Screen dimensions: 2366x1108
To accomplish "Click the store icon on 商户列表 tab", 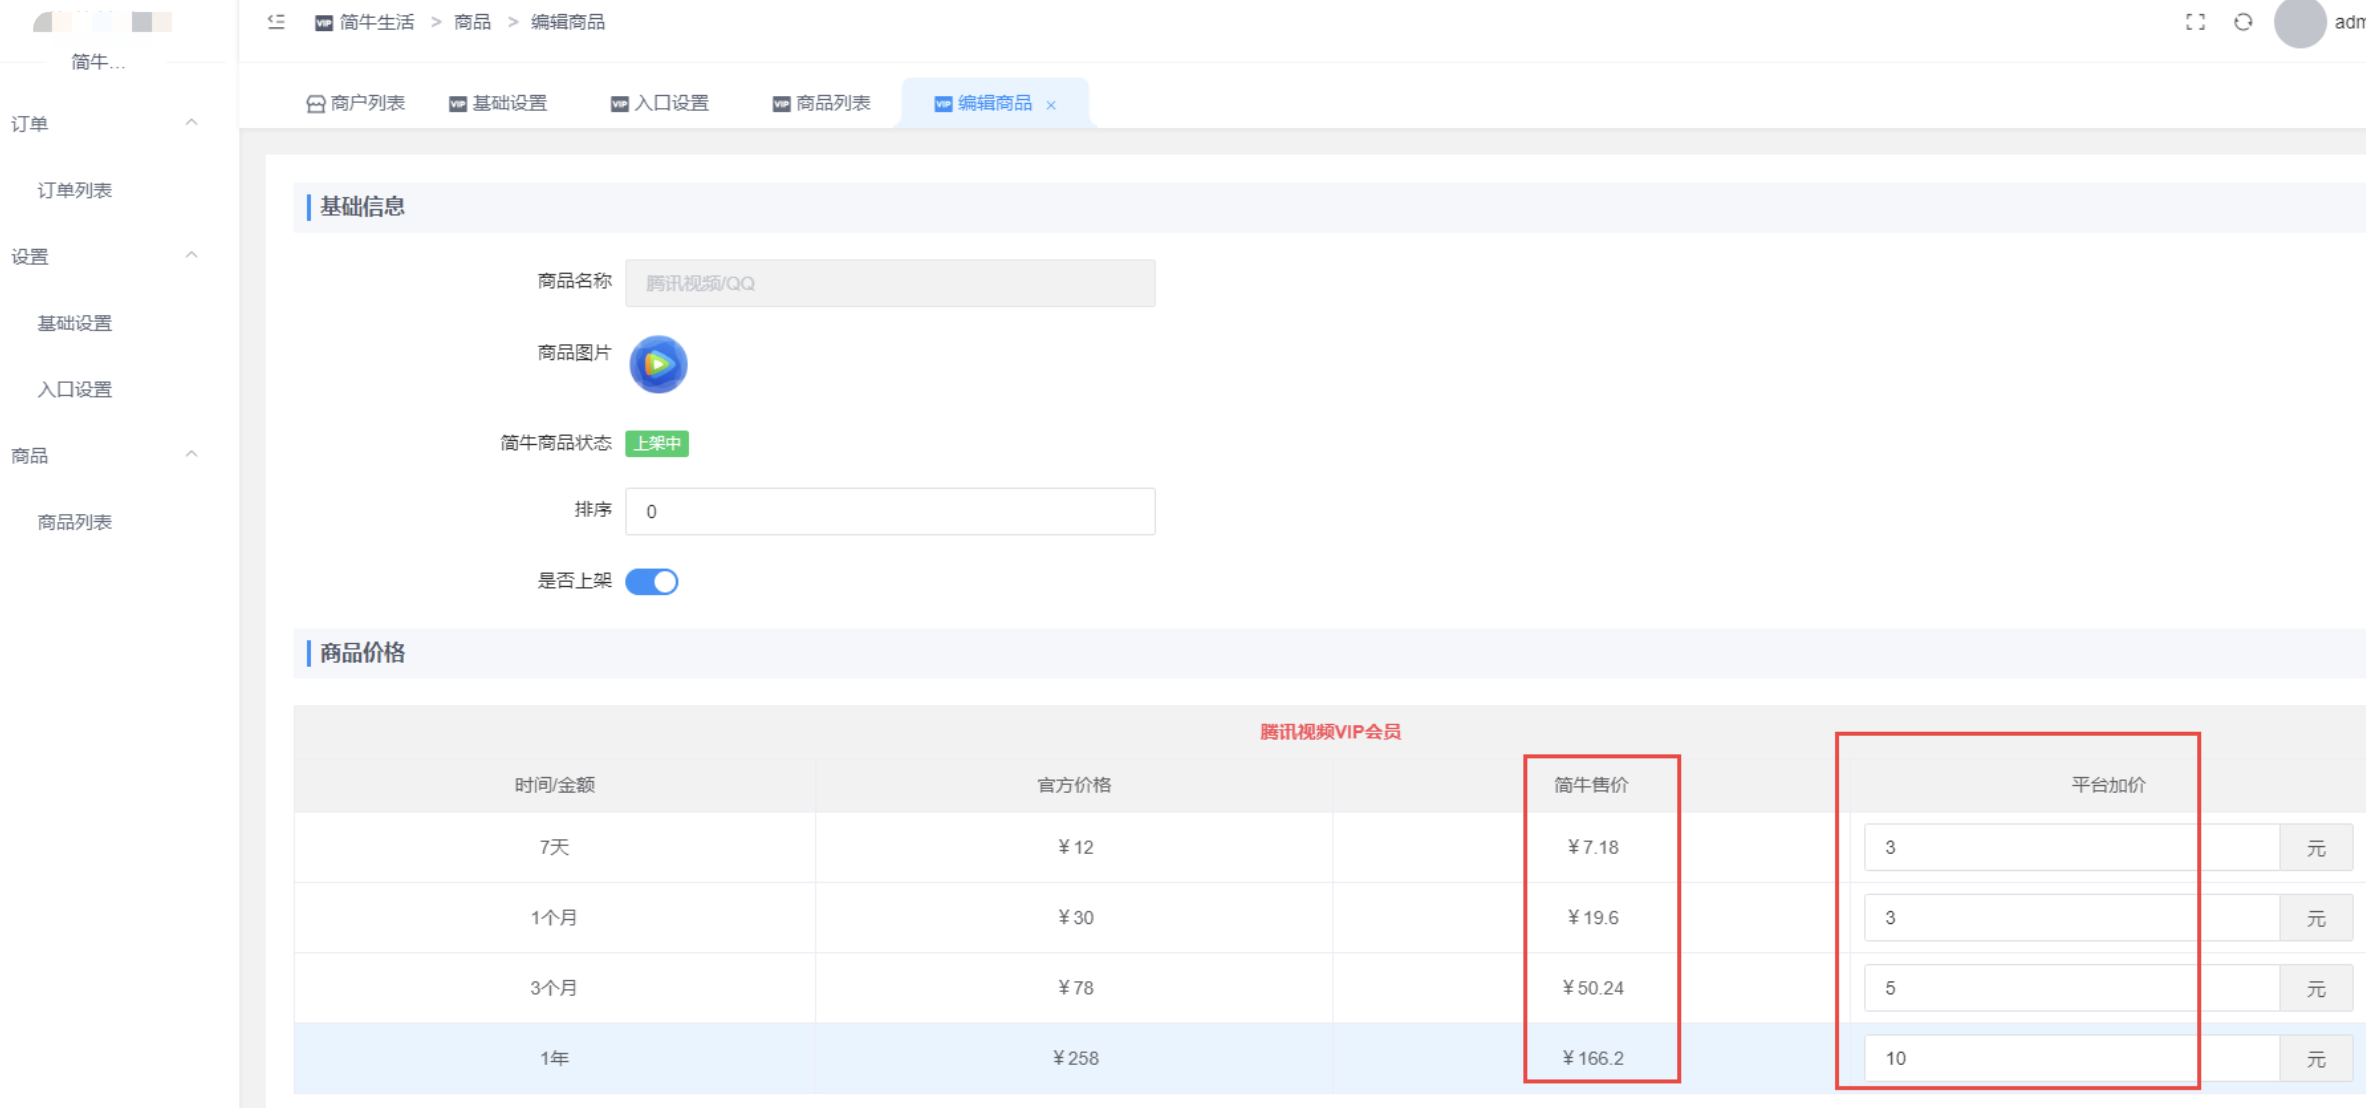I will (315, 104).
